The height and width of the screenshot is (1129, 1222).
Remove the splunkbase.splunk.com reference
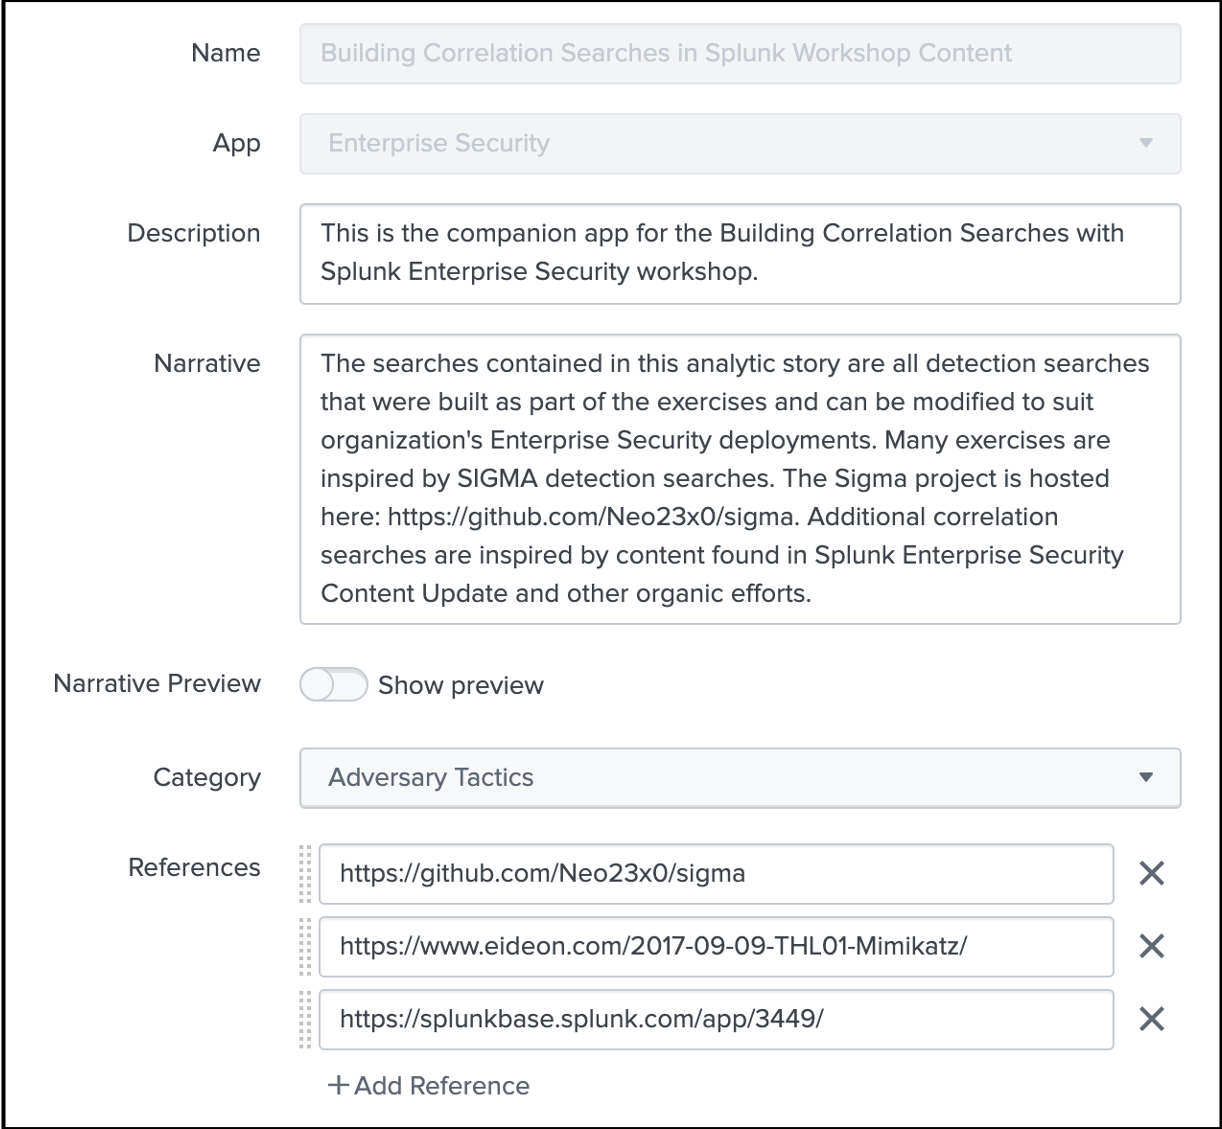pos(1152,1019)
